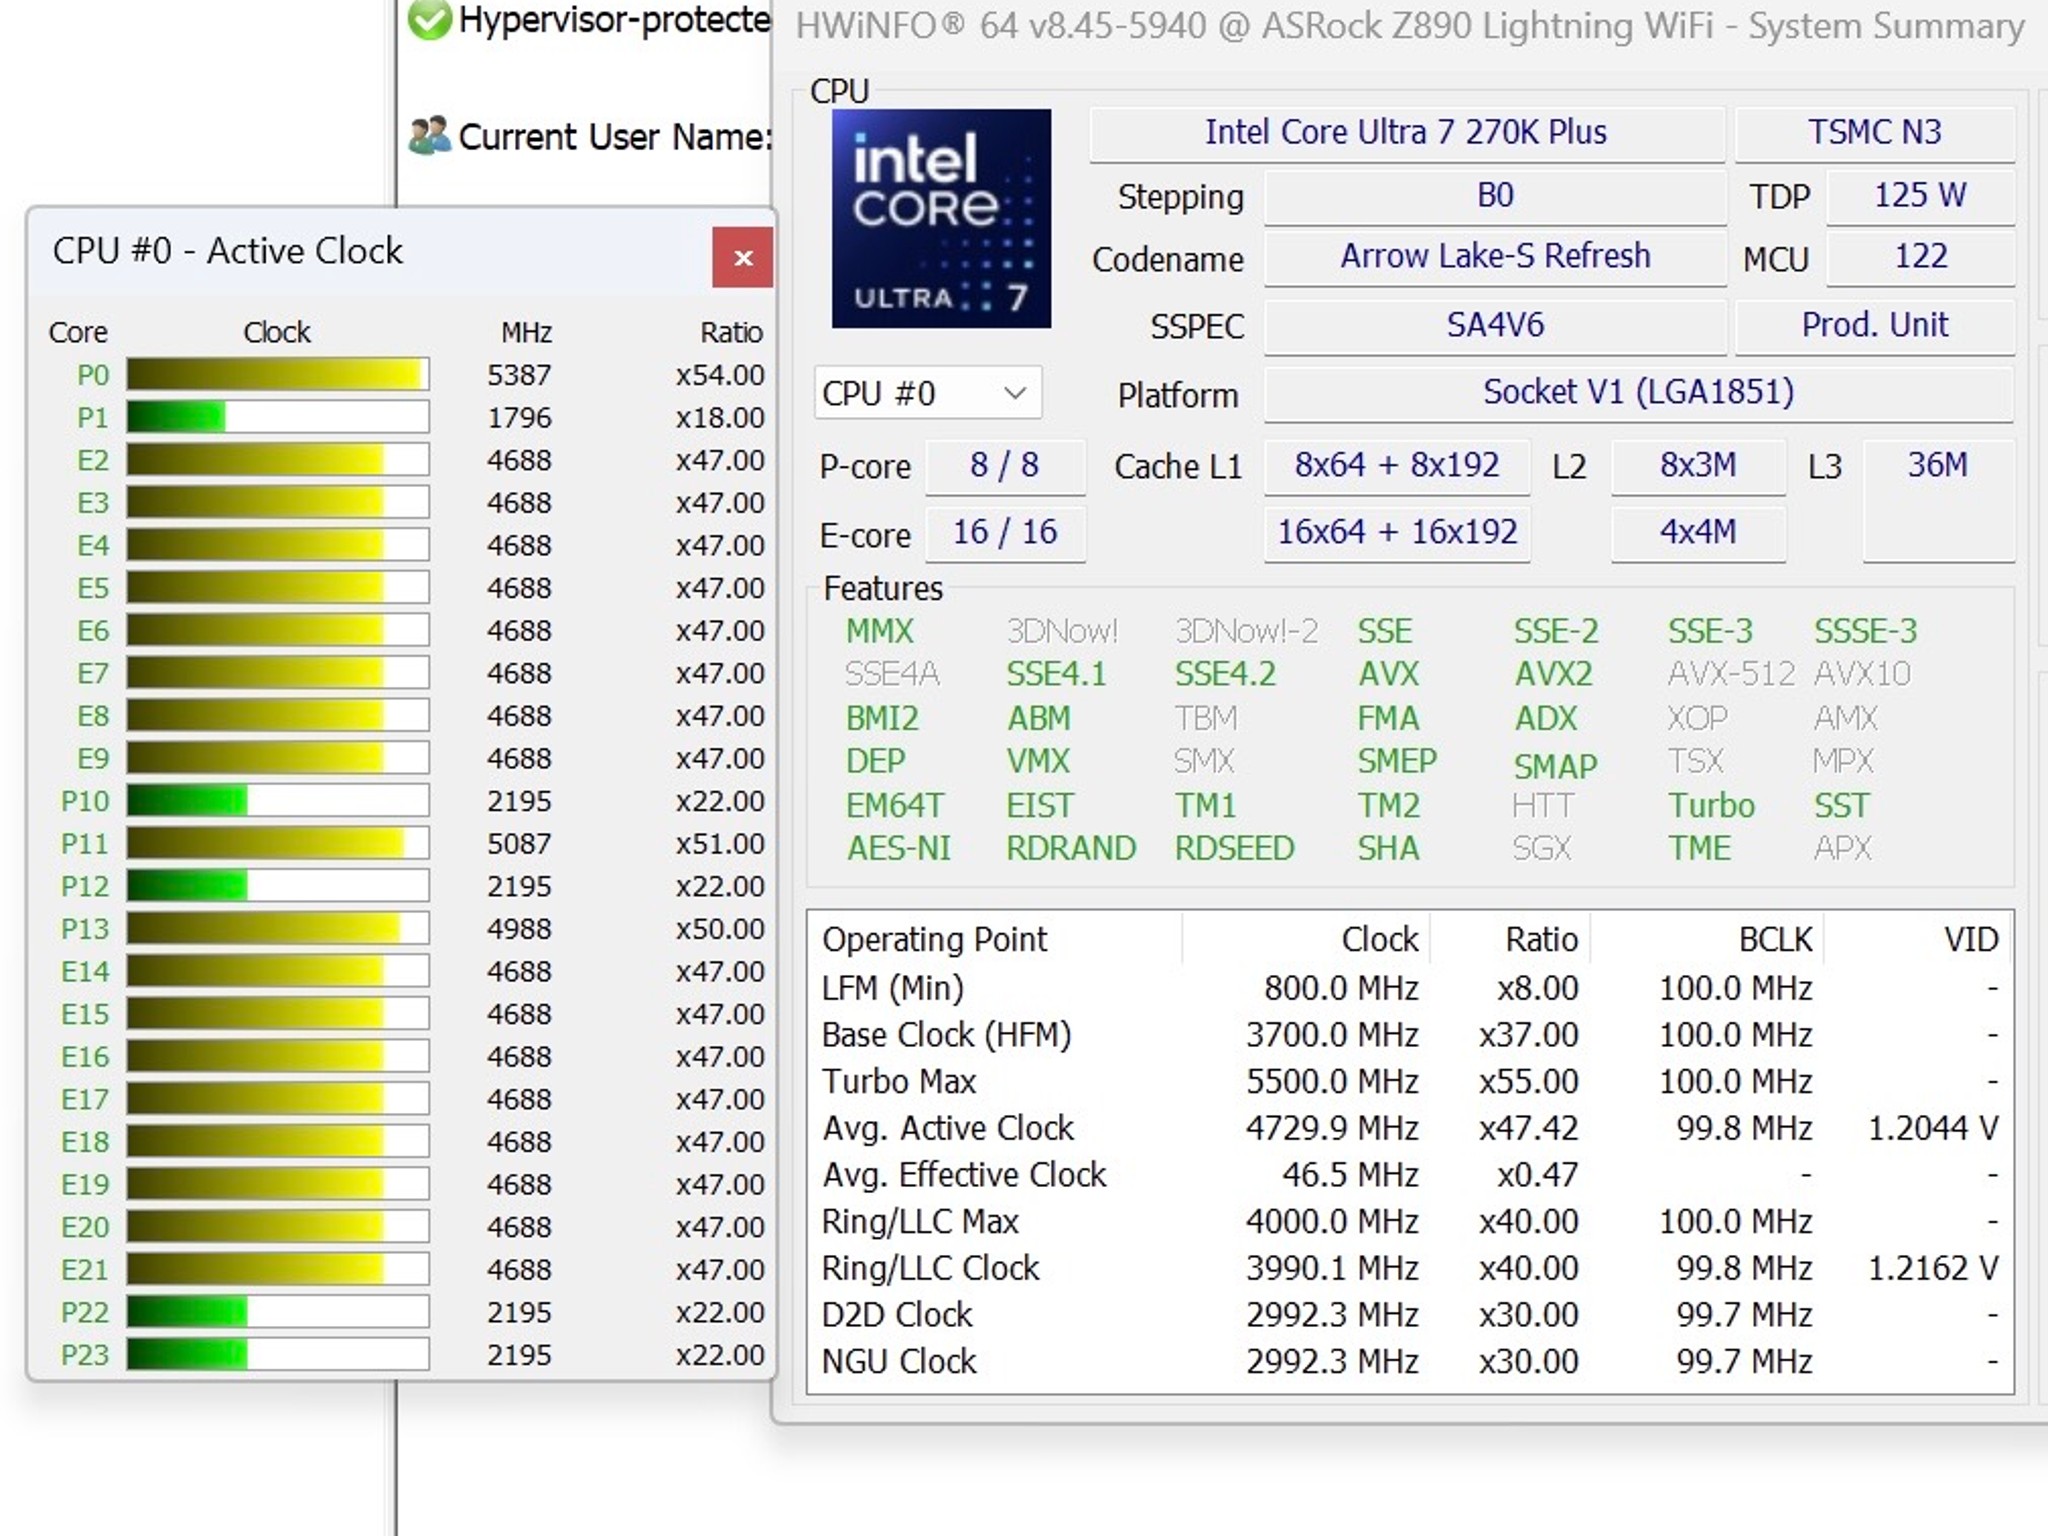Click the P10 core label

pyautogui.click(x=85, y=801)
